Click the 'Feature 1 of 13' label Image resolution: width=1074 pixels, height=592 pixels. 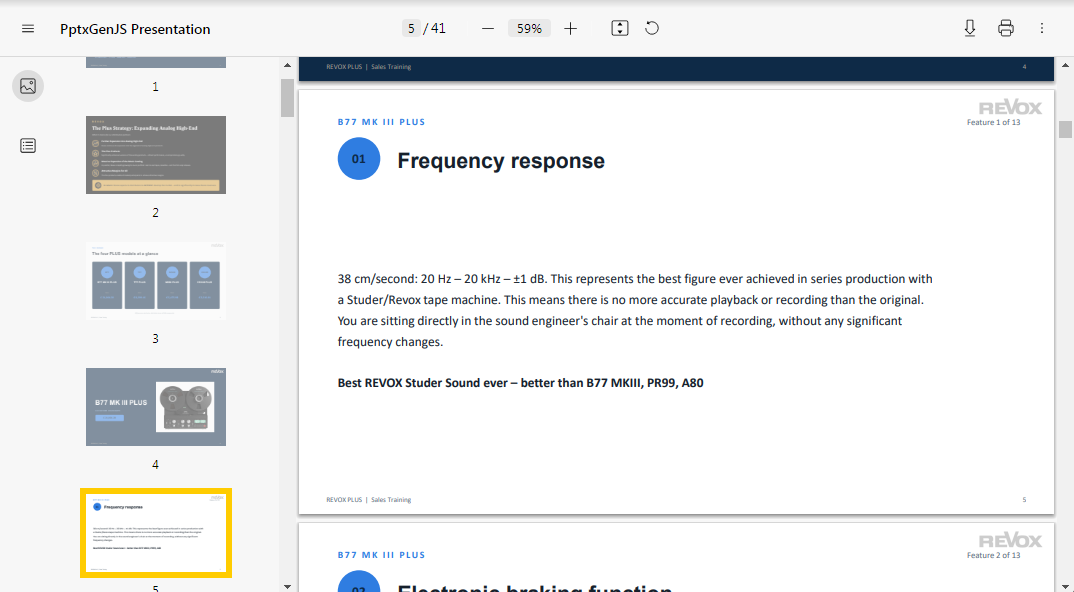pyautogui.click(x=993, y=122)
